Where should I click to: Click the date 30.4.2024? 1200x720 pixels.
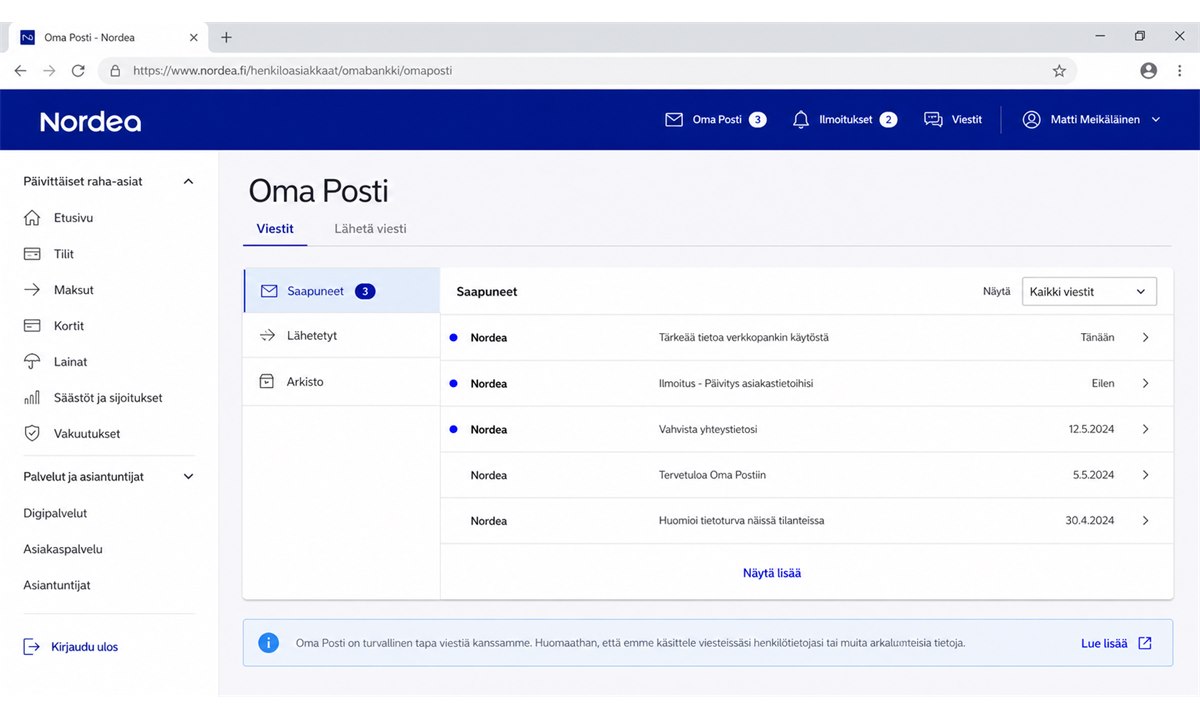[1090, 521]
